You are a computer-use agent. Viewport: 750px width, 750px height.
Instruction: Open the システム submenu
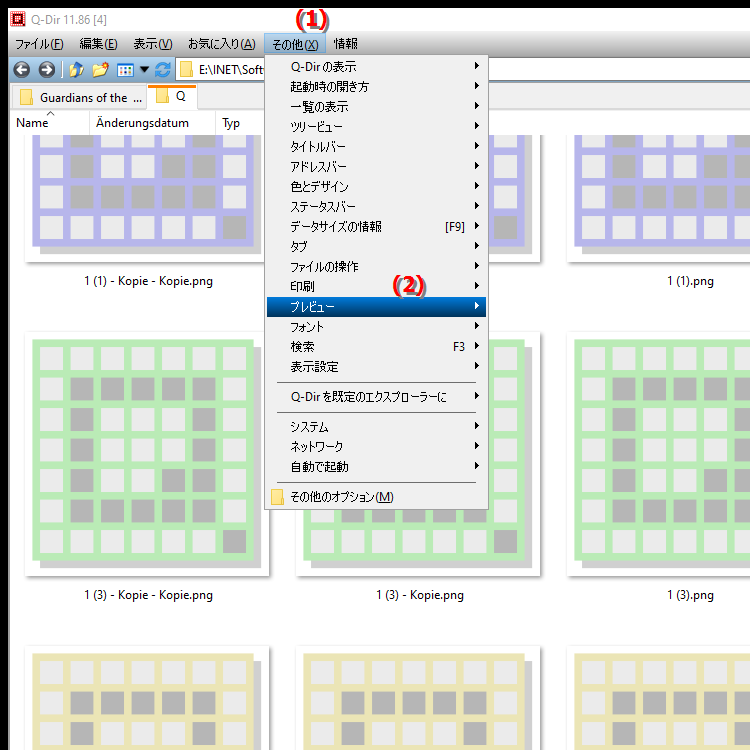point(376,426)
